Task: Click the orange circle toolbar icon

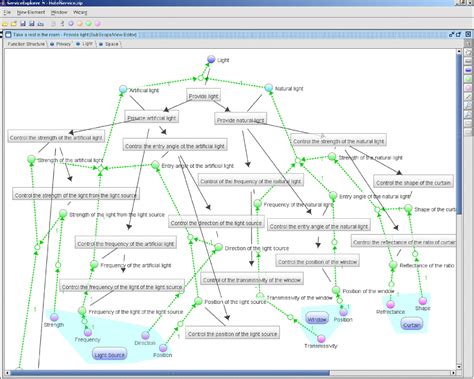Action: (x=80, y=24)
